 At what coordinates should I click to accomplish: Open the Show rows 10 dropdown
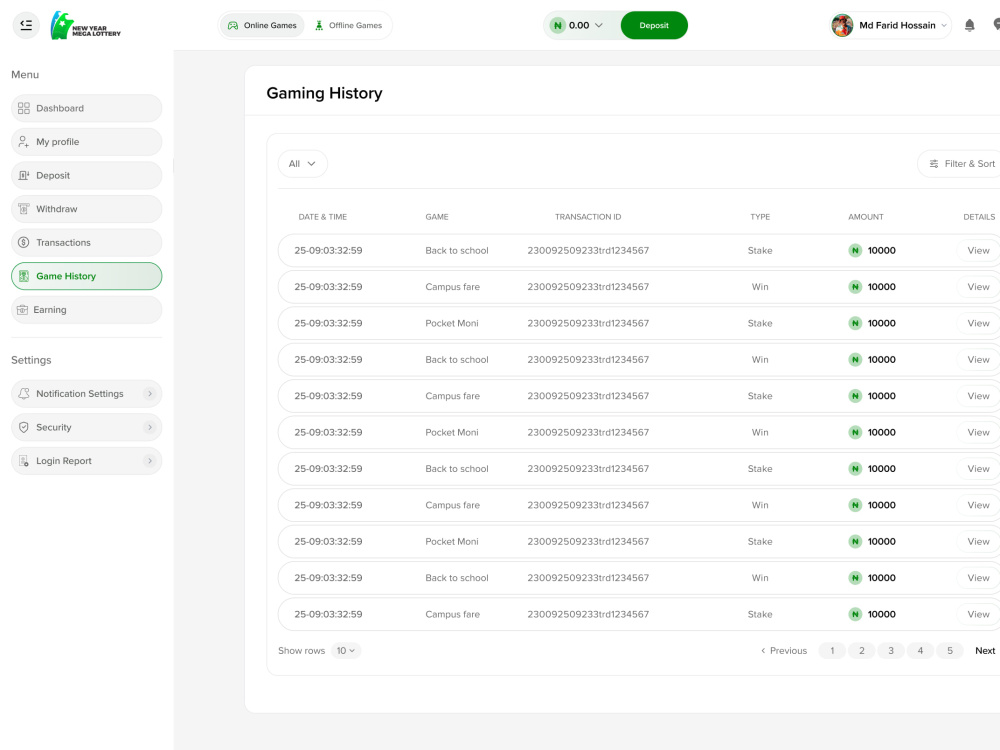[x=346, y=651]
